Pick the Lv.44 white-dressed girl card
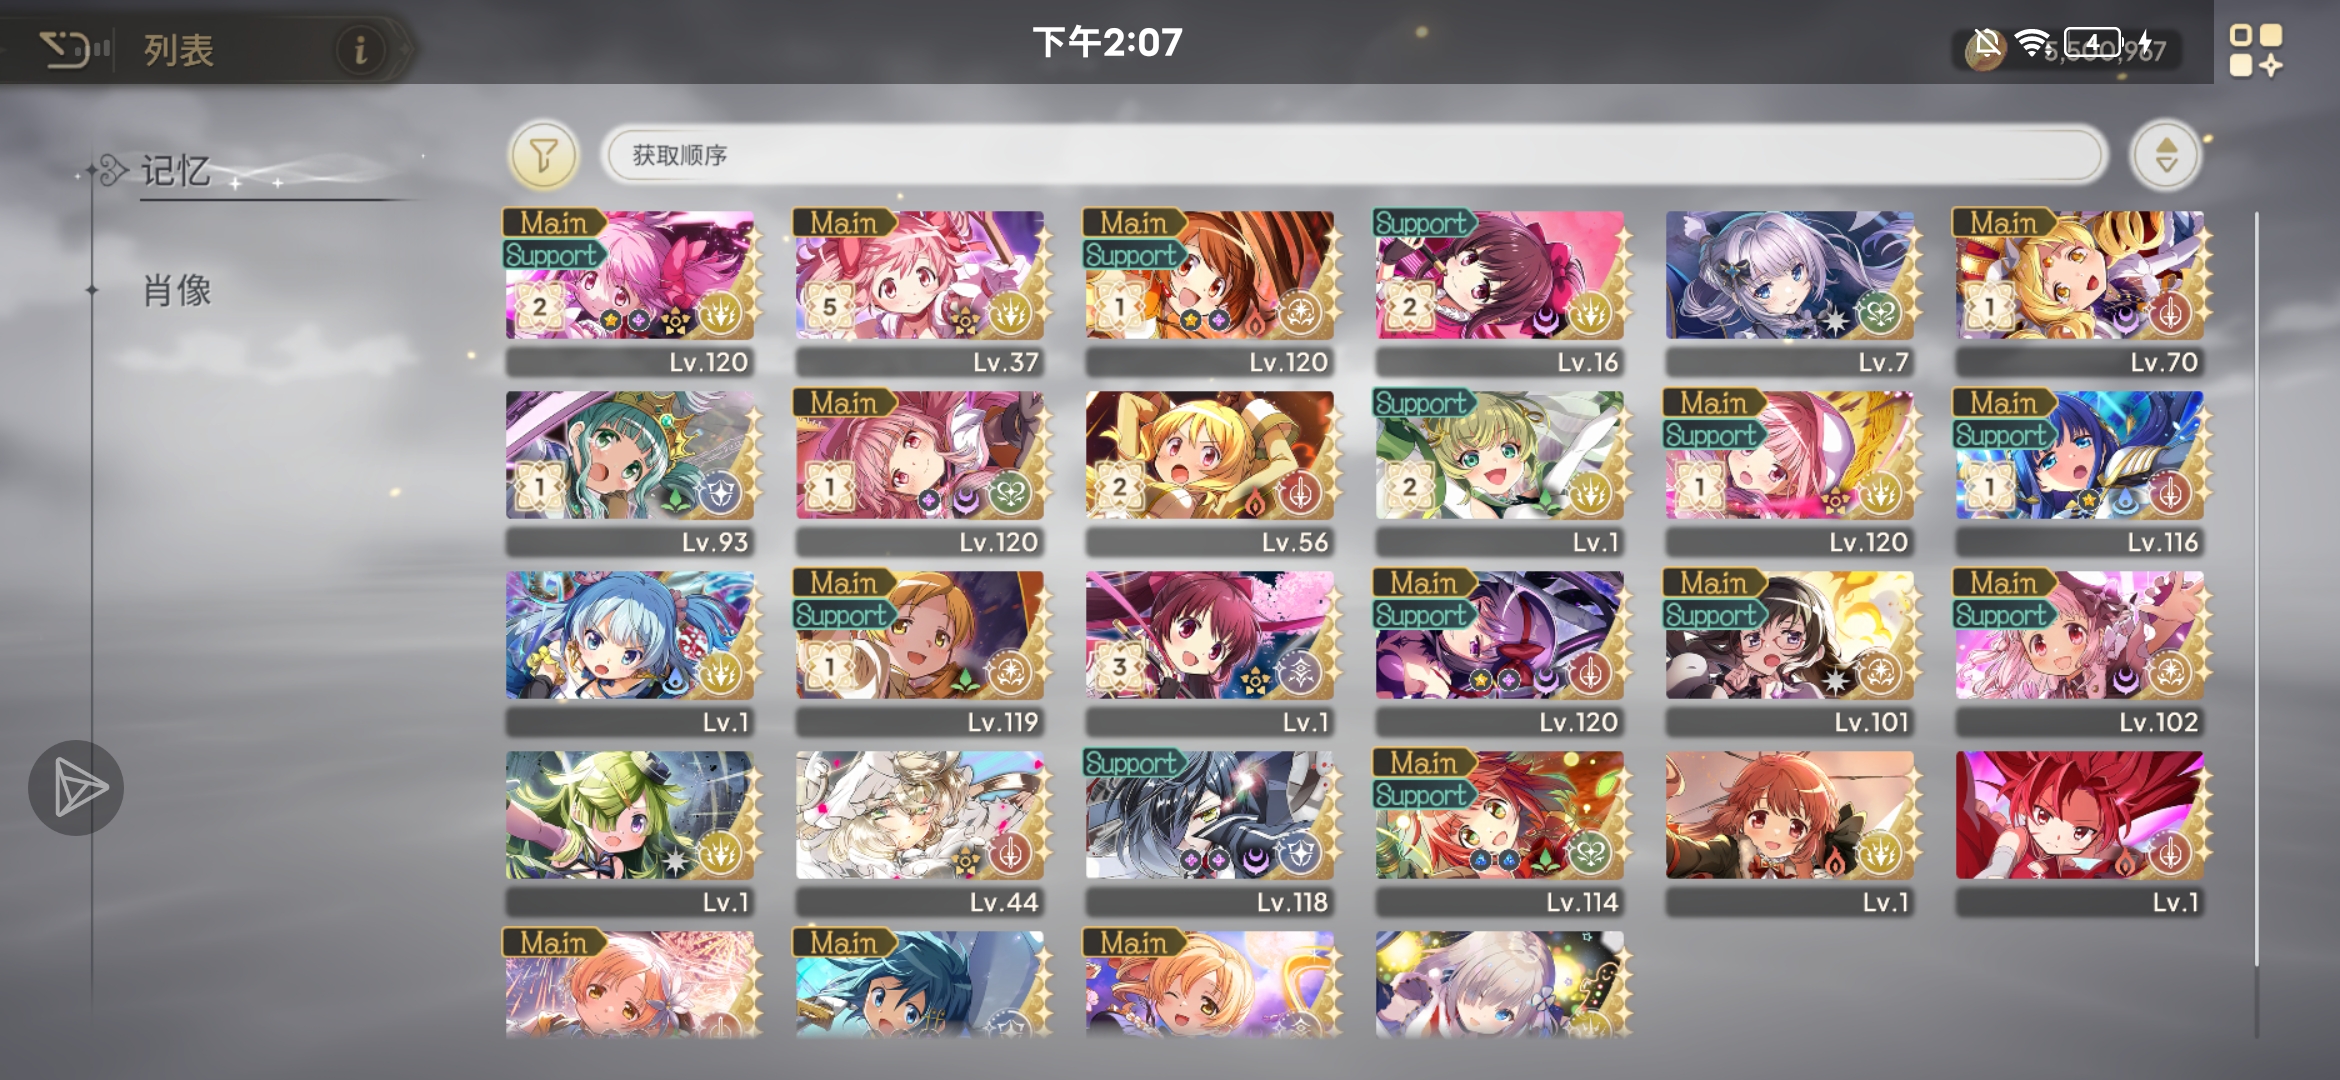 (x=920, y=832)
